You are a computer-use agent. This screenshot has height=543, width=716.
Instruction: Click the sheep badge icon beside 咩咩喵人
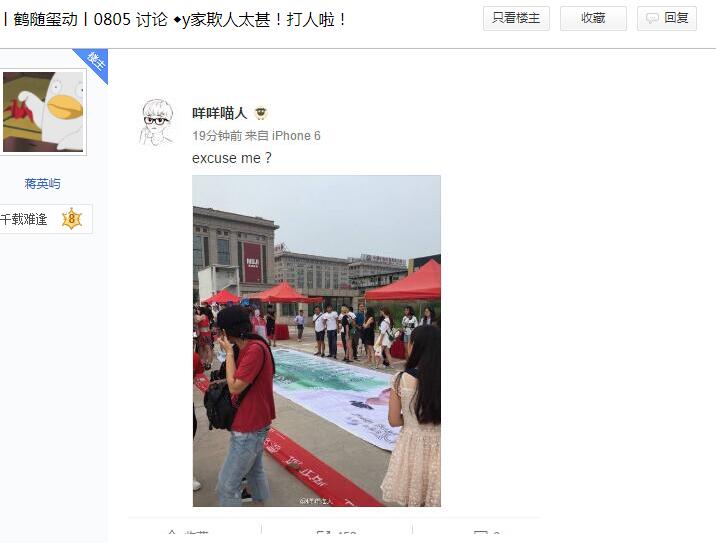click(x=261, y=113)
